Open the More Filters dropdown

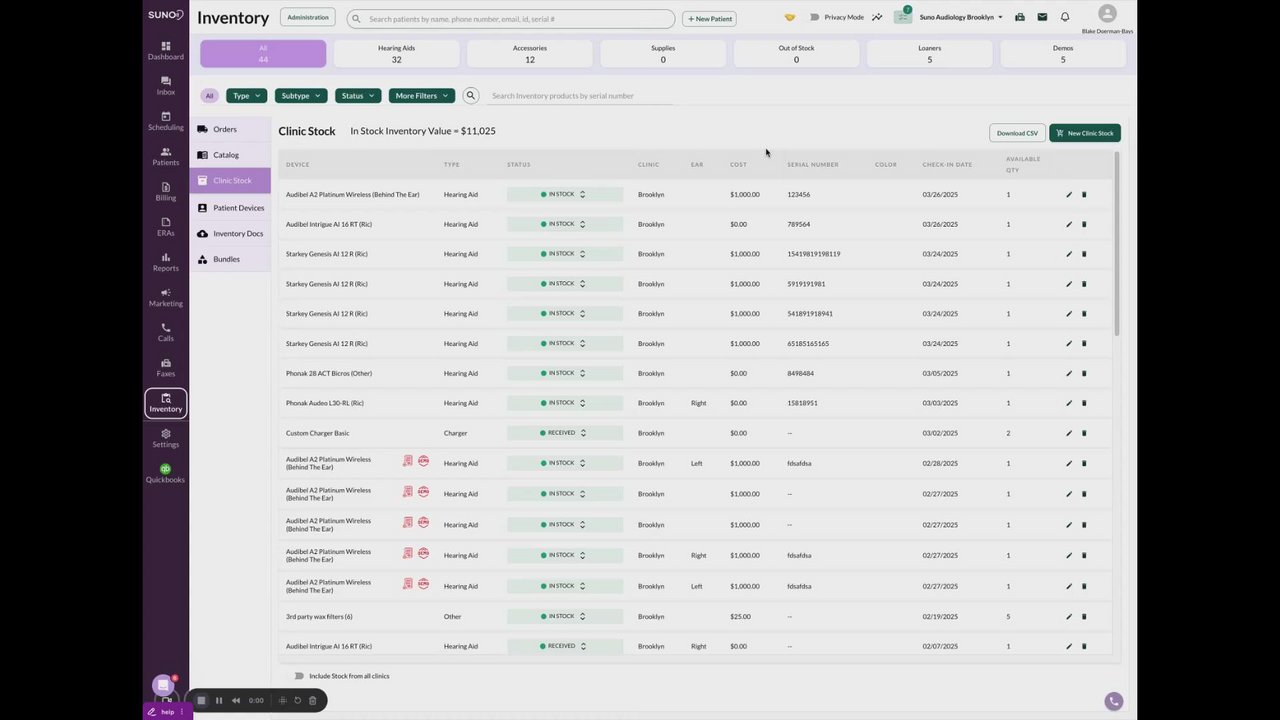click(x=422, y=96)
